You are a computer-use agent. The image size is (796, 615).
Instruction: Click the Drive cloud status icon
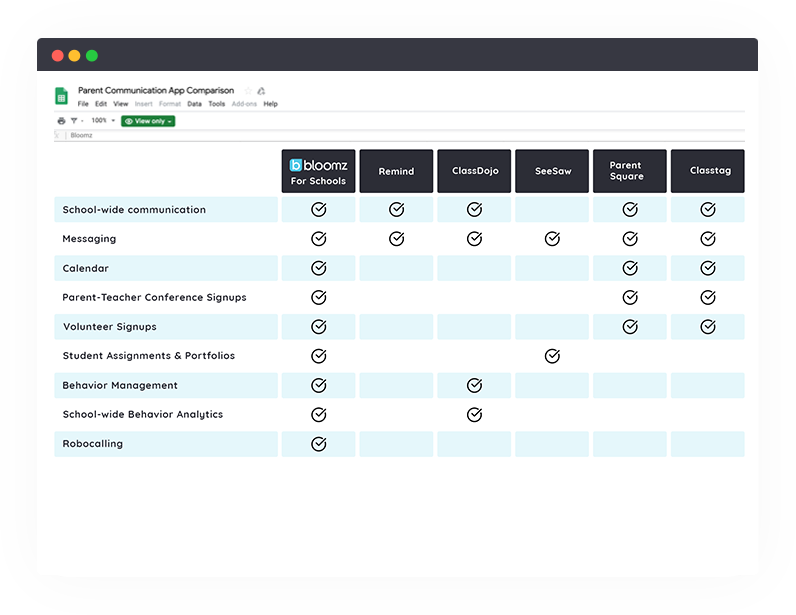click(x=261, y=90)
